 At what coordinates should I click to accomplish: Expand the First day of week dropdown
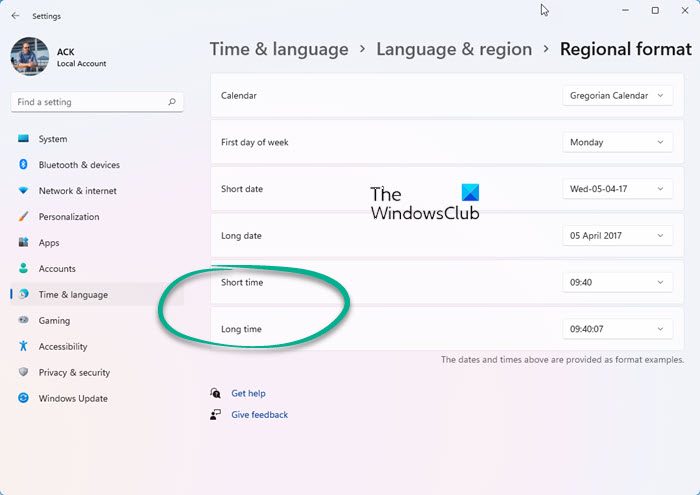click(x=616, y=143)
